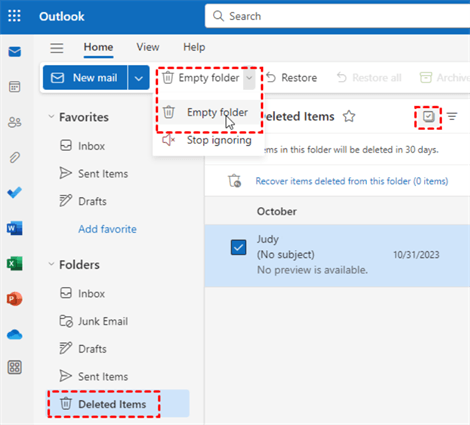Open Recover items deleted from this folder link
The height and width of the screenshot is (425, 470).
[352, 181]
